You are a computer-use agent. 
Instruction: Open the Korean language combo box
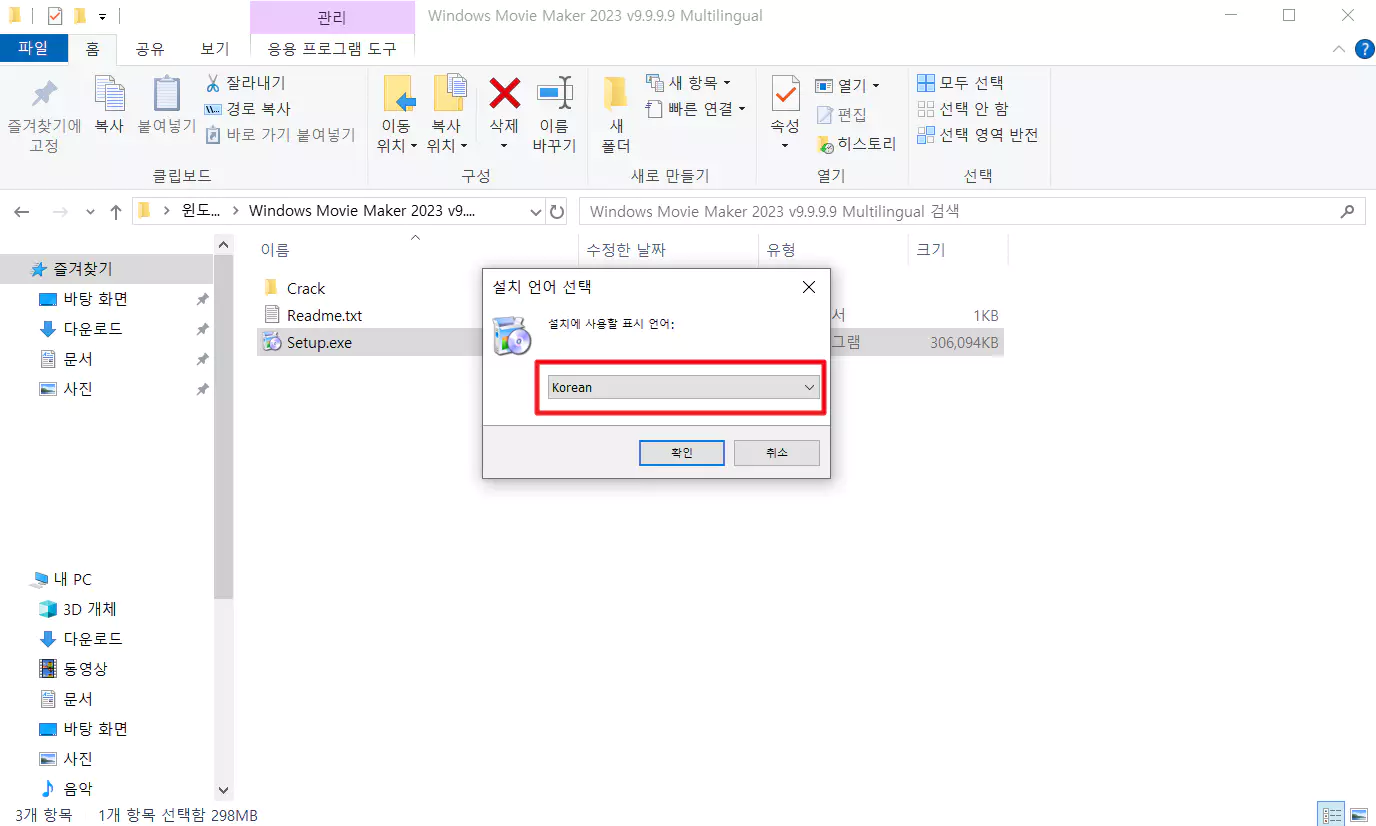(x=684, y=387)
